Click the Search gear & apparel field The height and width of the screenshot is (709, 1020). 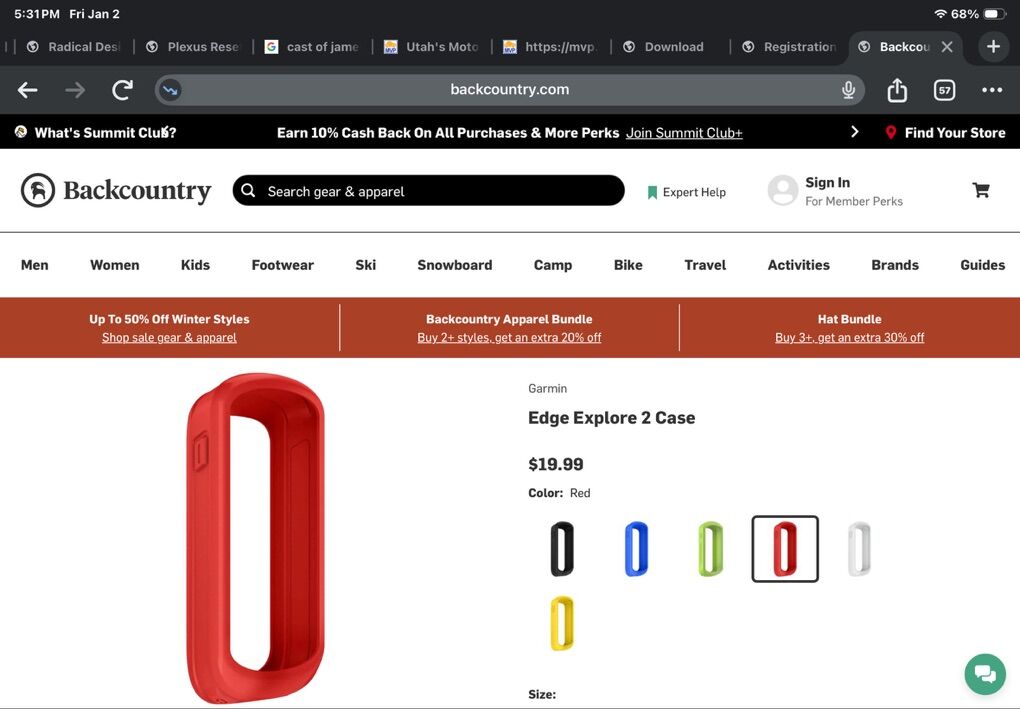pos(428,191)
